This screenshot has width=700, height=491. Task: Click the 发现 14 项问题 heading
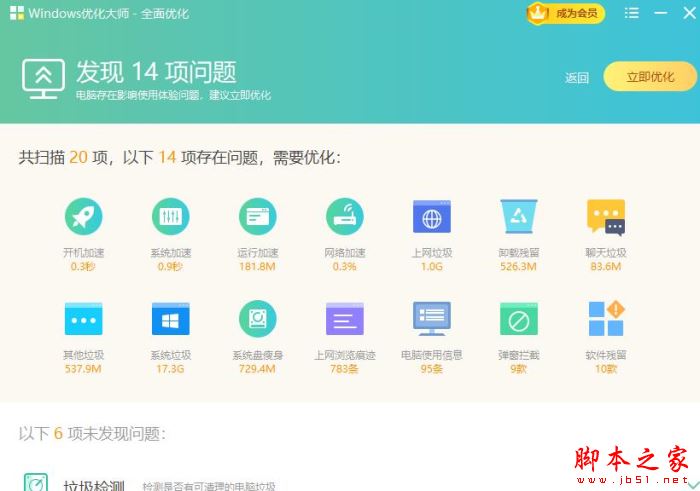(156, 72)
